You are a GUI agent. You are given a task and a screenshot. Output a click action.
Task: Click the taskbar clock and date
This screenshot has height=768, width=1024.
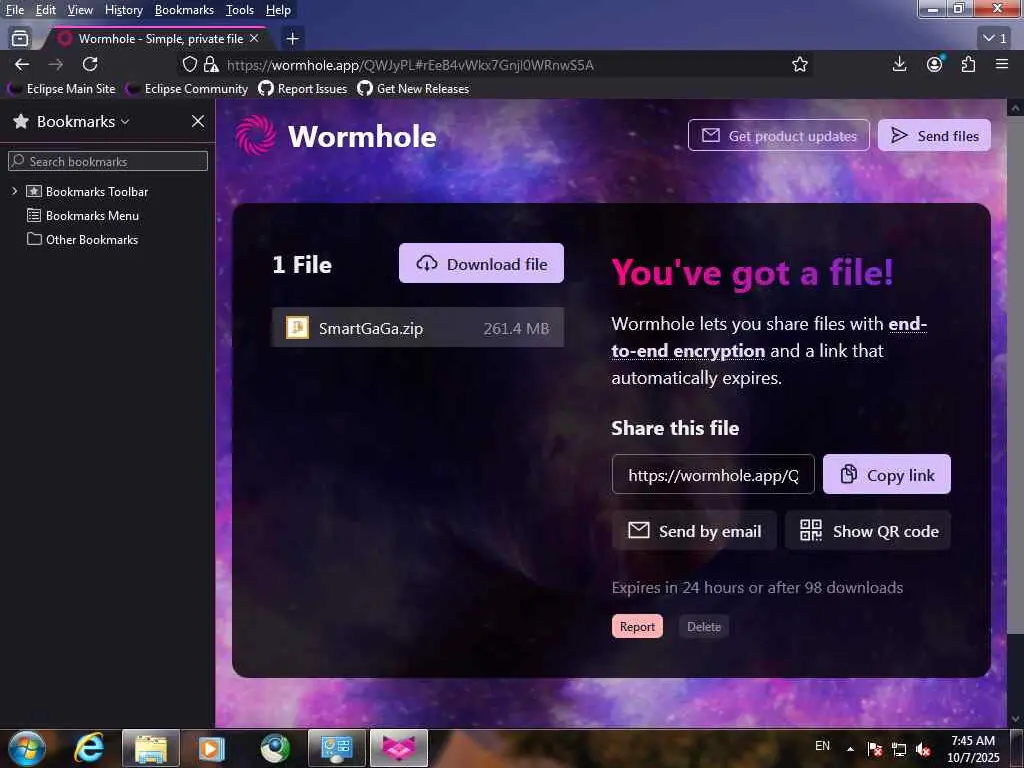pyautogui.click(x=973, y=749)
